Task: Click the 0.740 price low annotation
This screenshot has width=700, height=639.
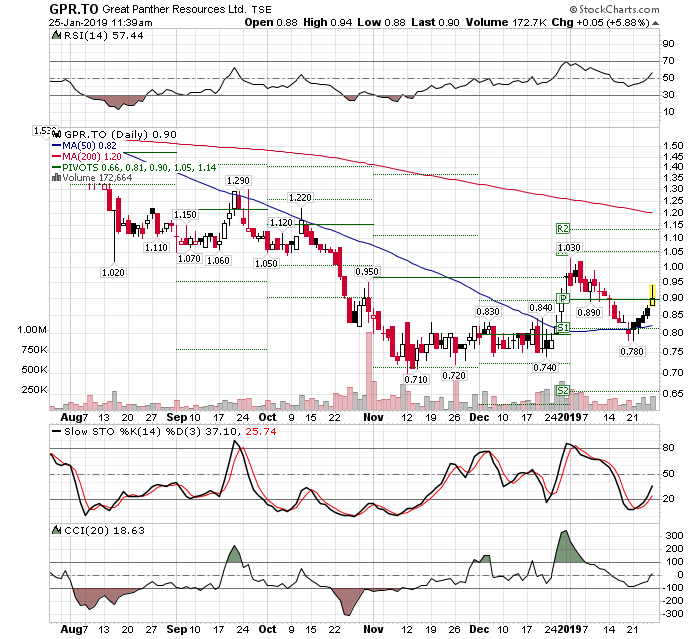Action: [545, 368]
